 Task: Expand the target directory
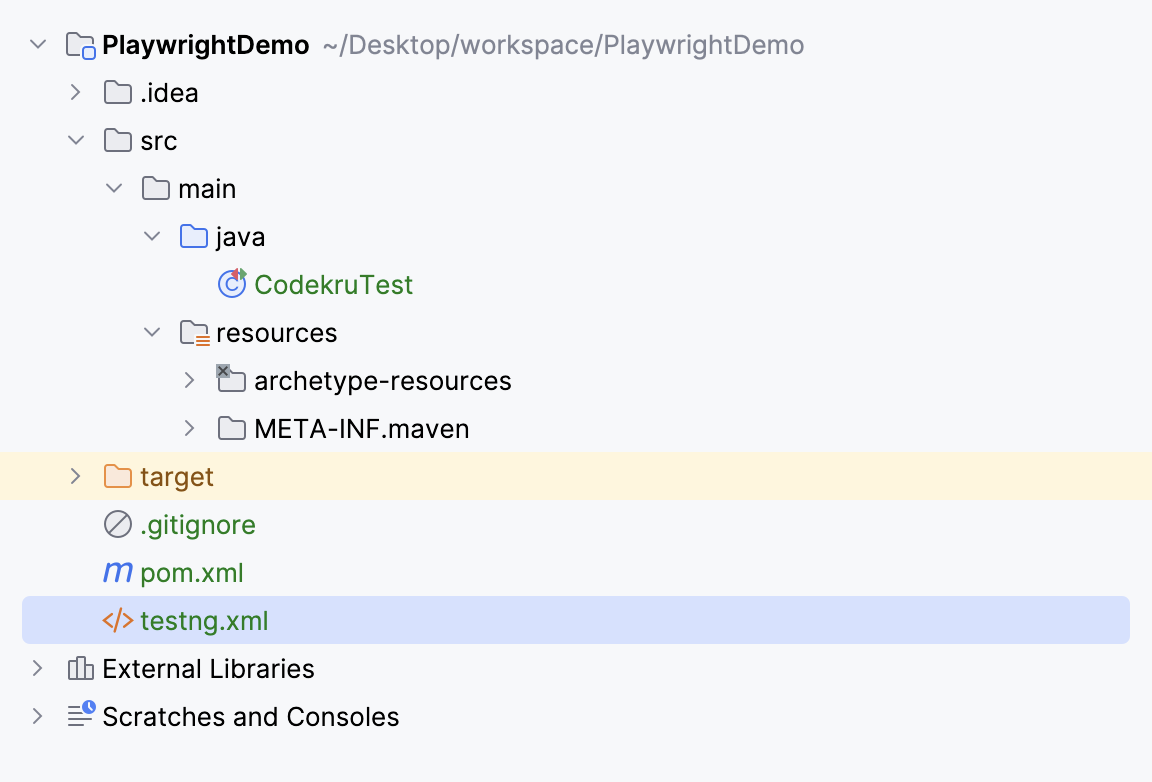click(76, 477)
